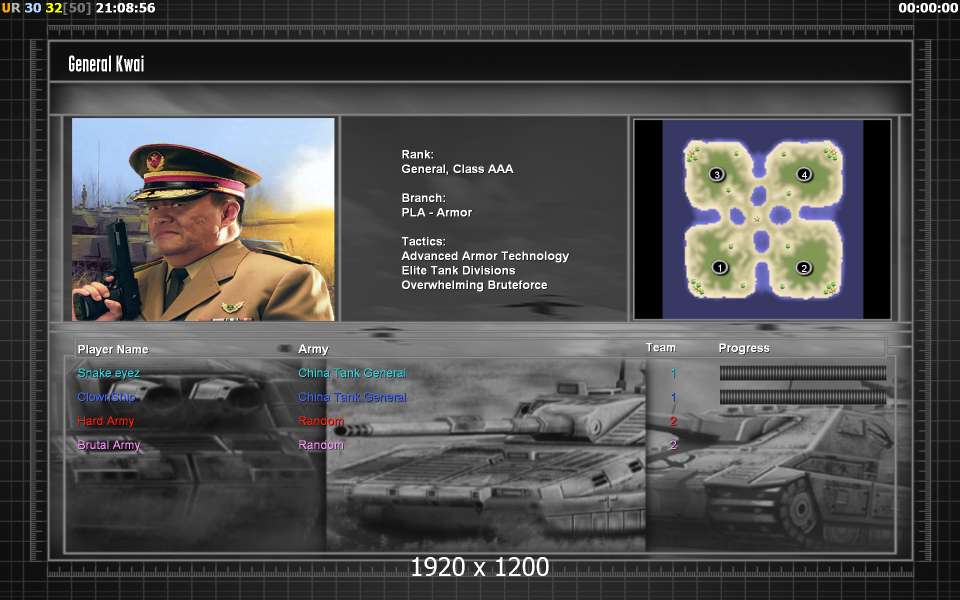Screen dimensions: 960x600
Task: Select player name Brutal Army
Action: pyautogui.click(x=109, y=444)
